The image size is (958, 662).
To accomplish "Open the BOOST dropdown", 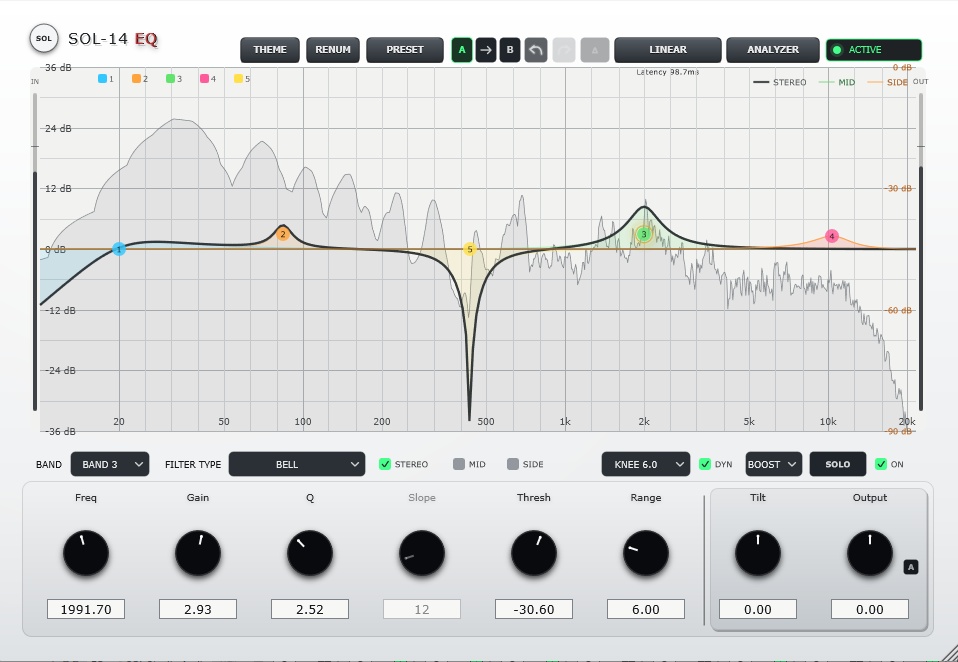I will (773, 464).
